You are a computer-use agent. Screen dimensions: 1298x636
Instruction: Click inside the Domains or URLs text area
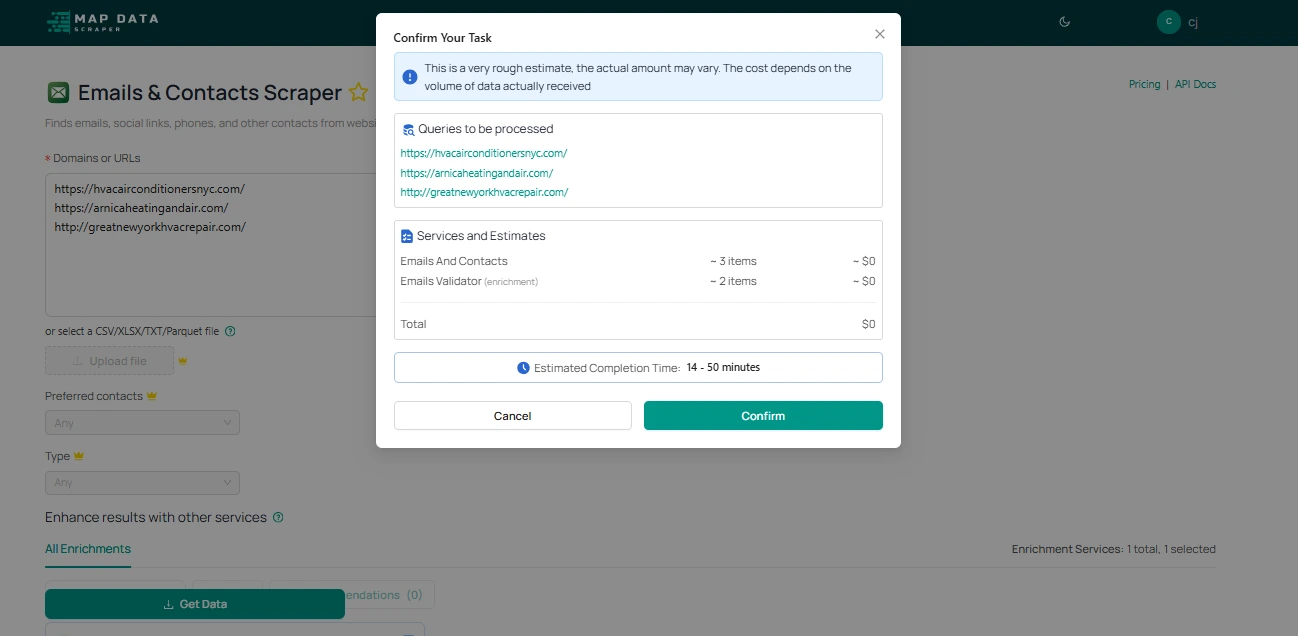200,270
